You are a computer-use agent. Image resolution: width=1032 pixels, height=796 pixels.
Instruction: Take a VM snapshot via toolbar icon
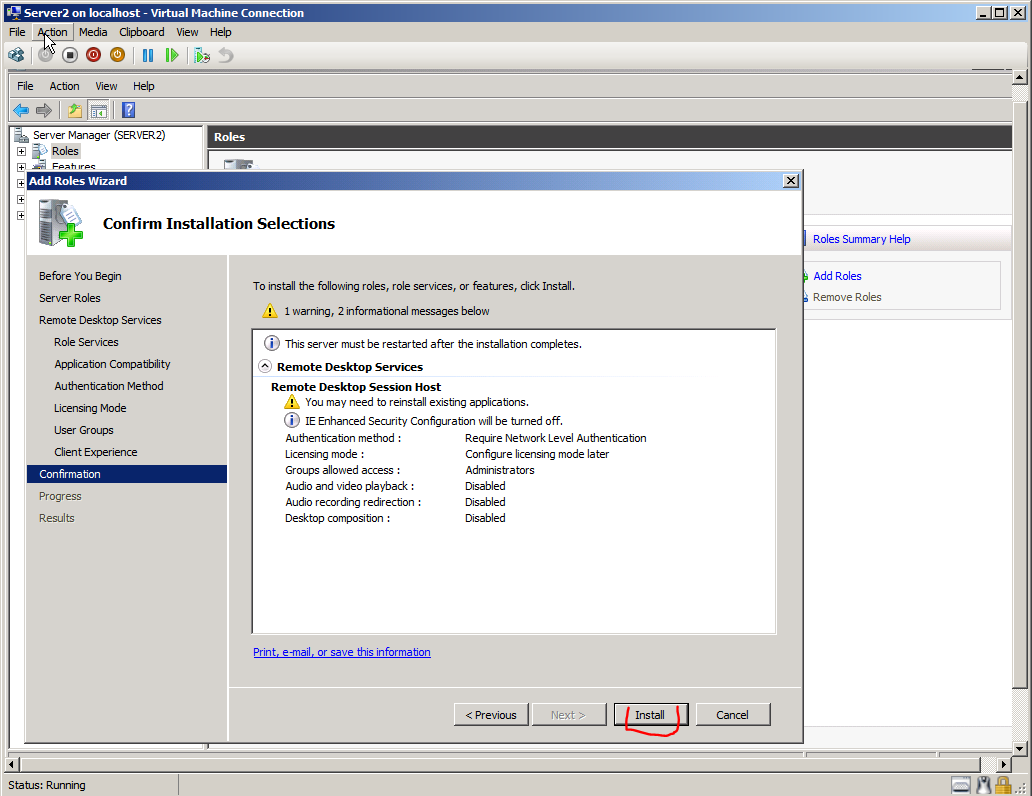pyautogui.click(x=202, y=55)
